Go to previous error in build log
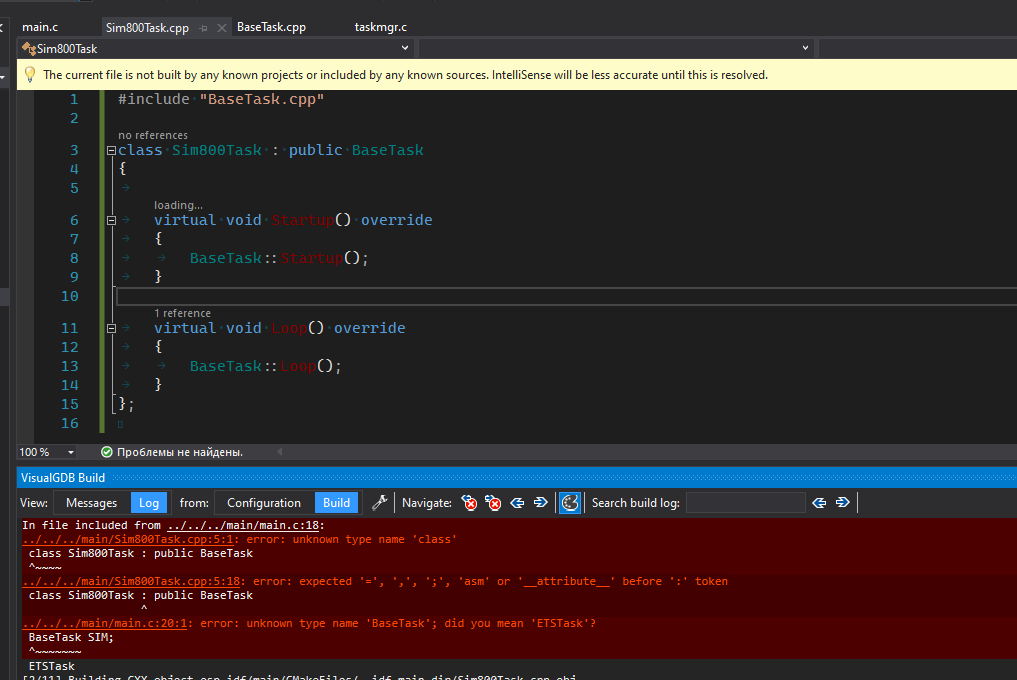 click(468, 503)
